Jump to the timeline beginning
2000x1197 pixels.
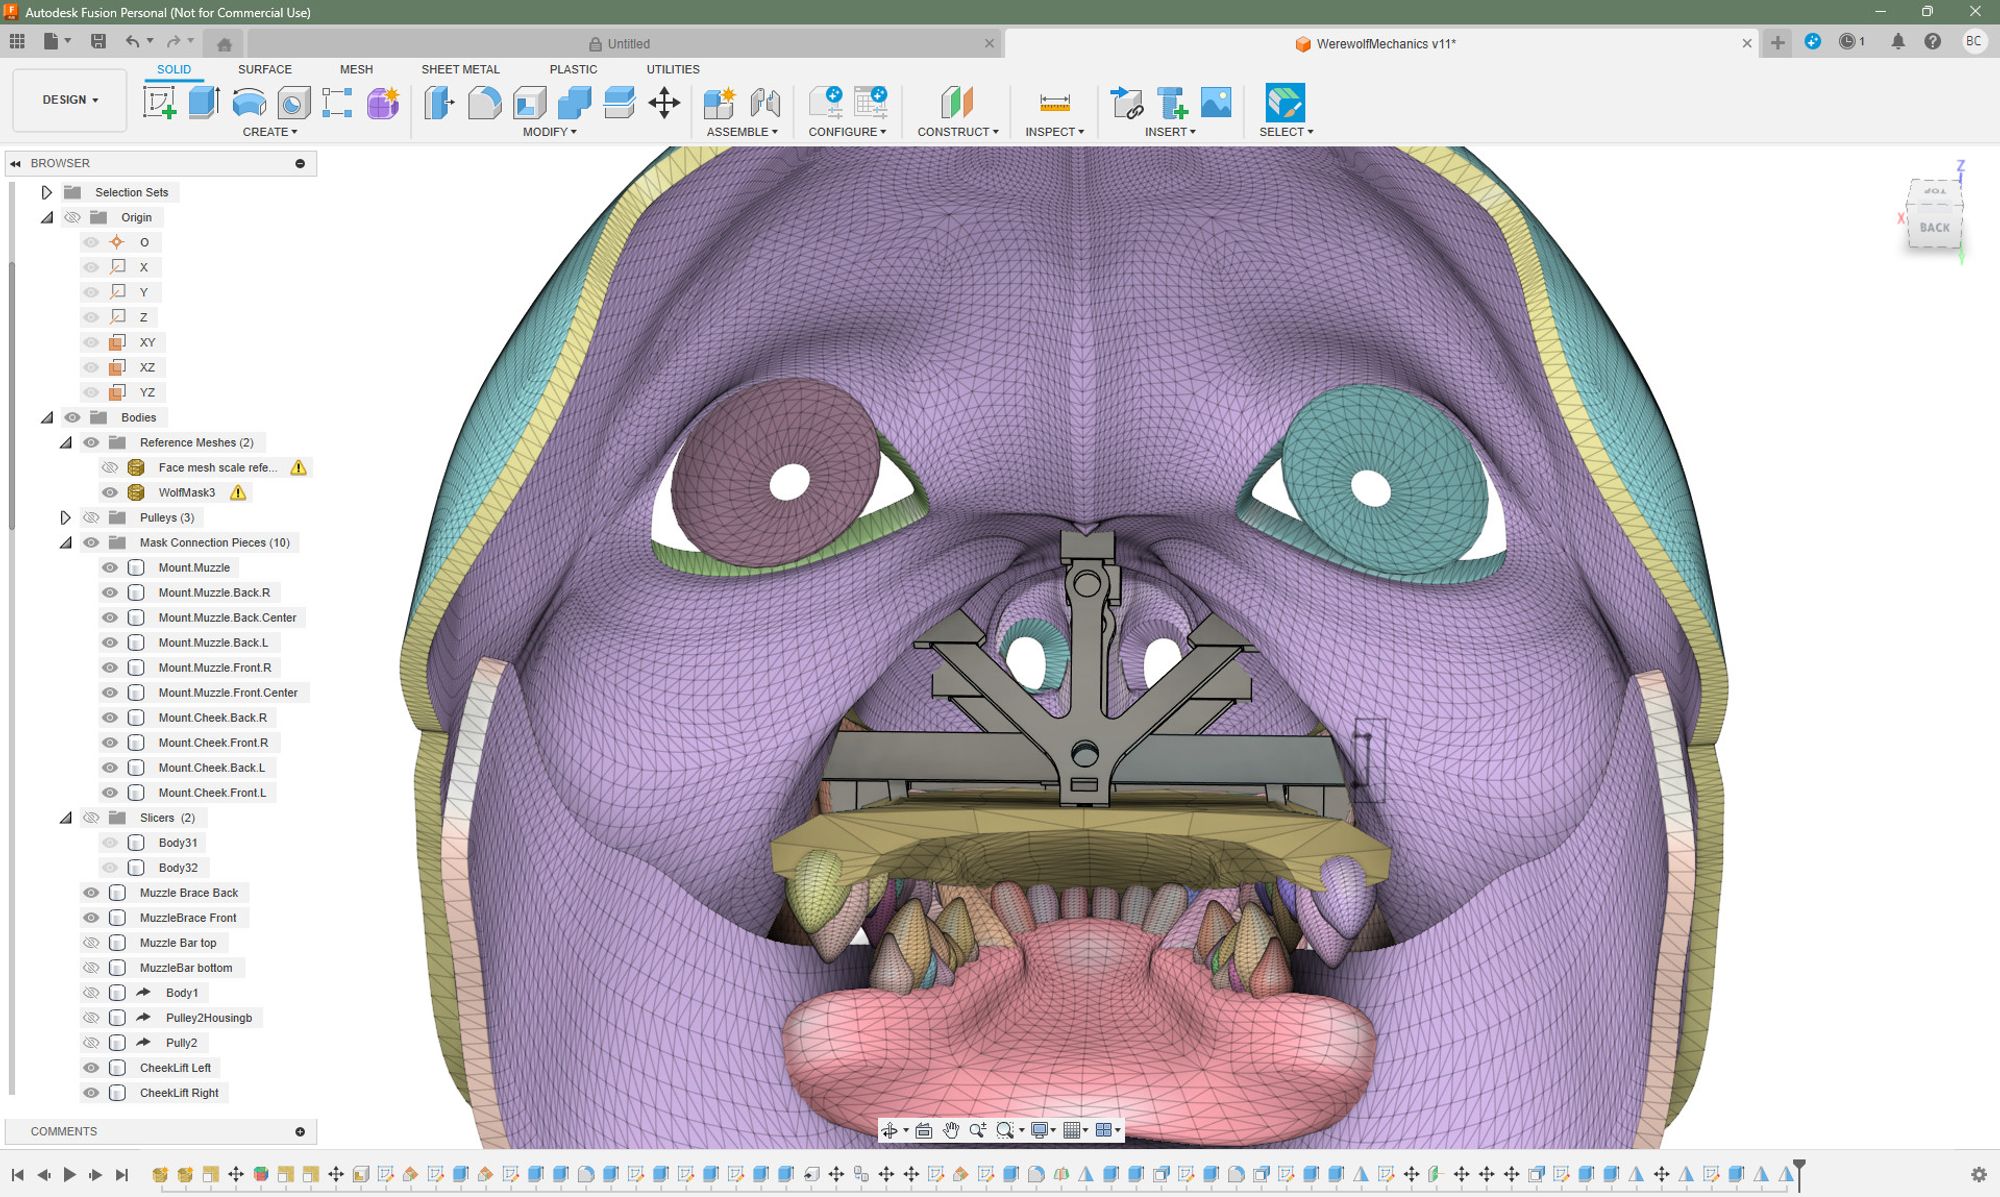point(18,1175)
